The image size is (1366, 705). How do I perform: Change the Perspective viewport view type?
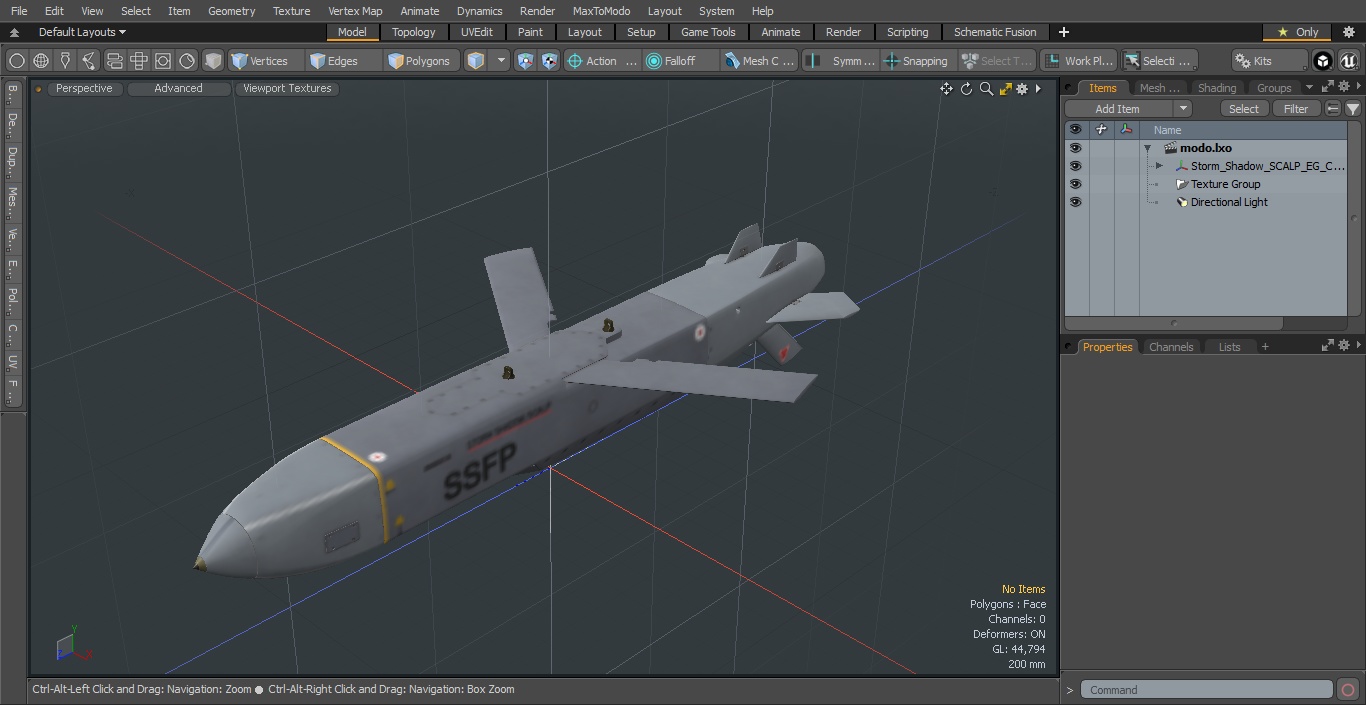click(x=84, y=88)
